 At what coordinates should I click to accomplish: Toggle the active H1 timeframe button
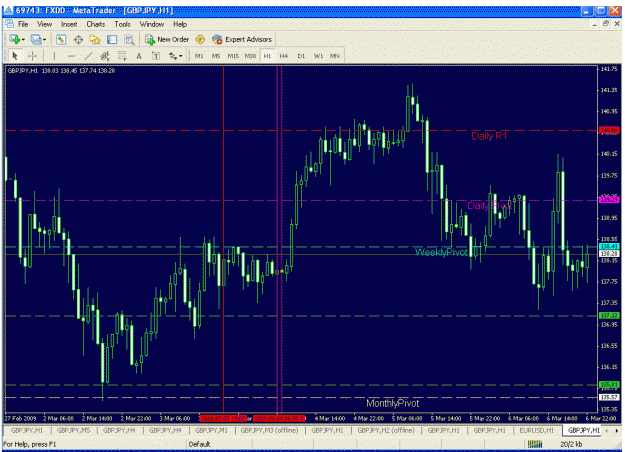point(267,56)
